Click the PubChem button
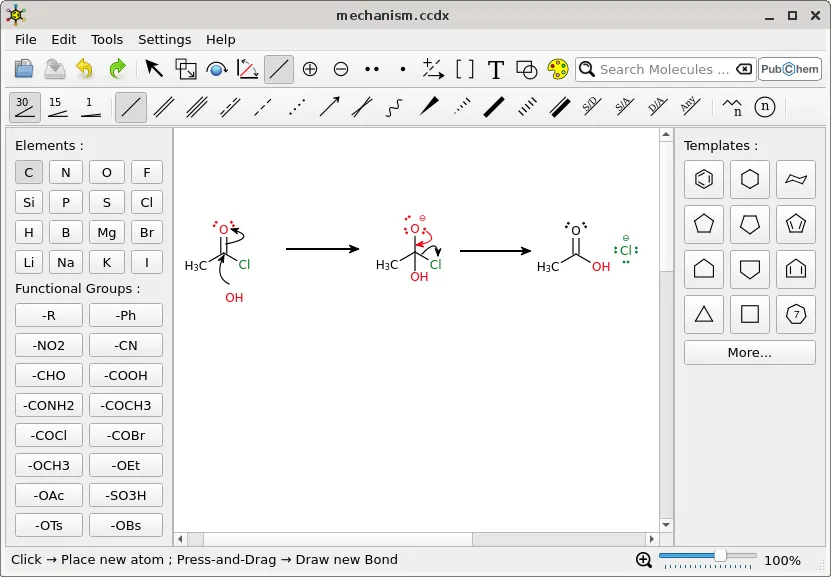 click(790, 69)
